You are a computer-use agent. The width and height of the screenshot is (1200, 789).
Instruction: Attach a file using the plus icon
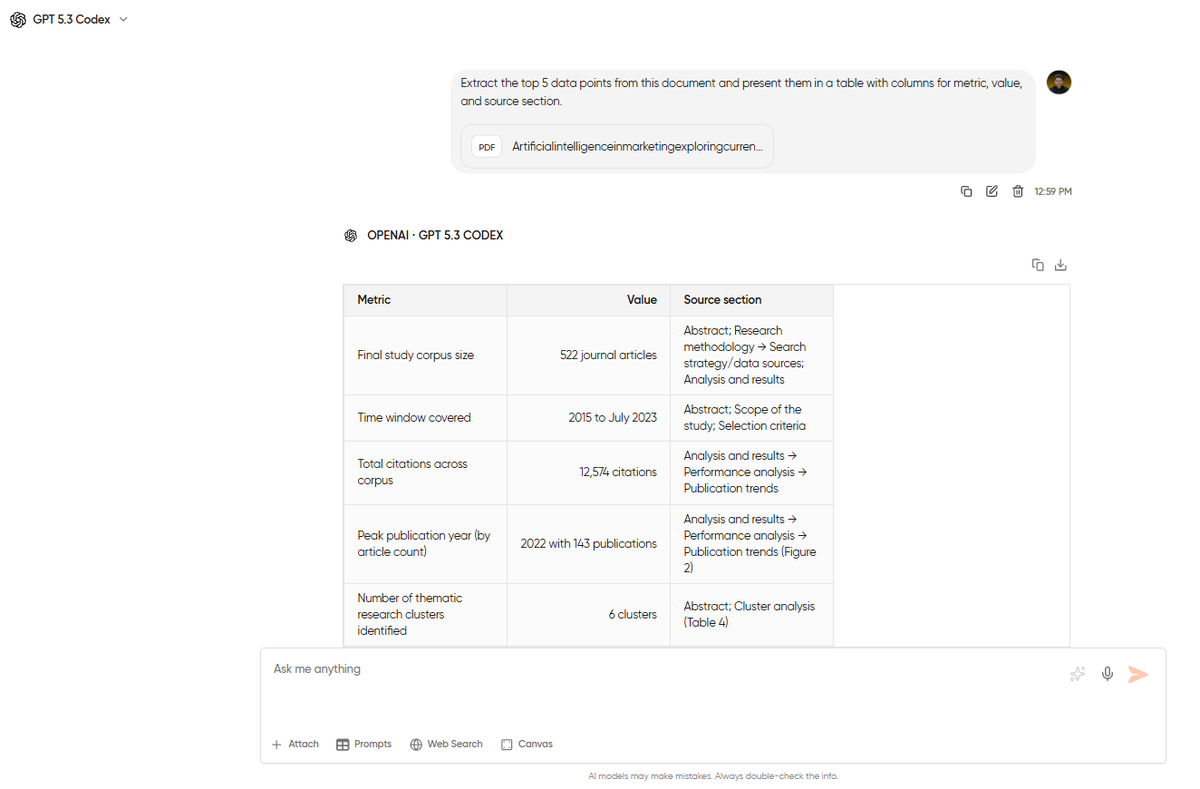294,743
